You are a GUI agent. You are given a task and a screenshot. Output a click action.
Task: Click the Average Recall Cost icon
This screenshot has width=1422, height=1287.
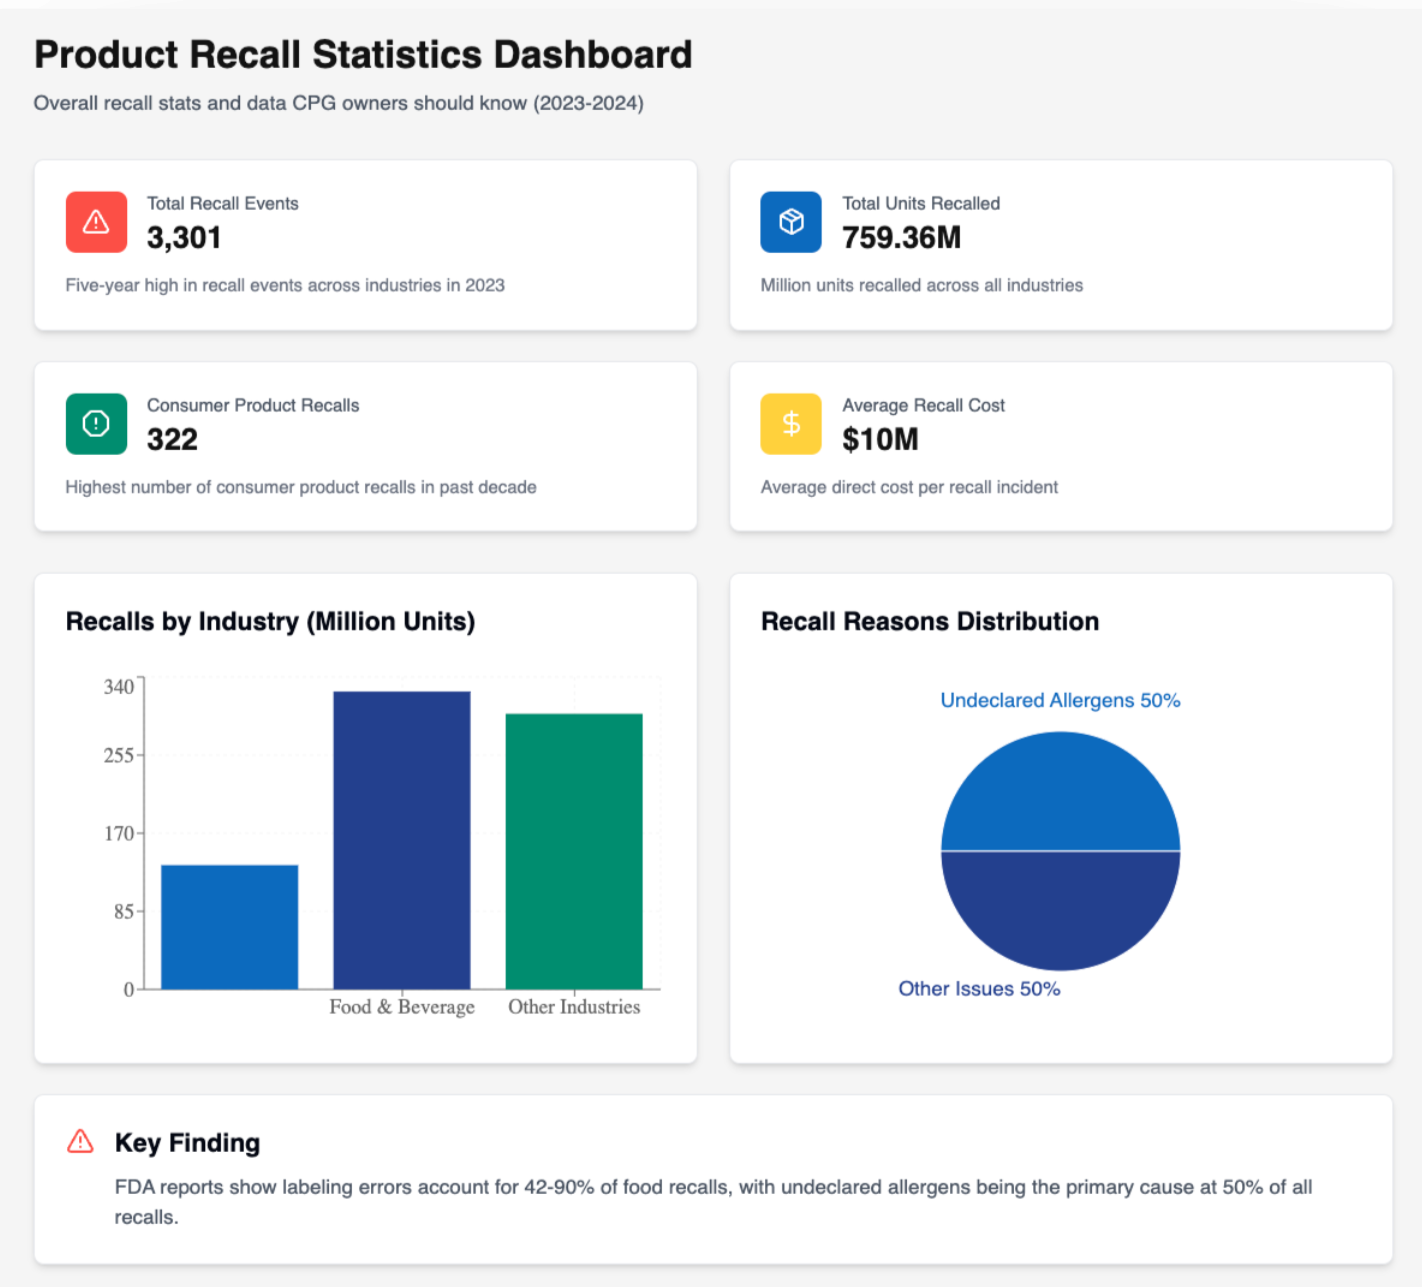coord(791,424)
